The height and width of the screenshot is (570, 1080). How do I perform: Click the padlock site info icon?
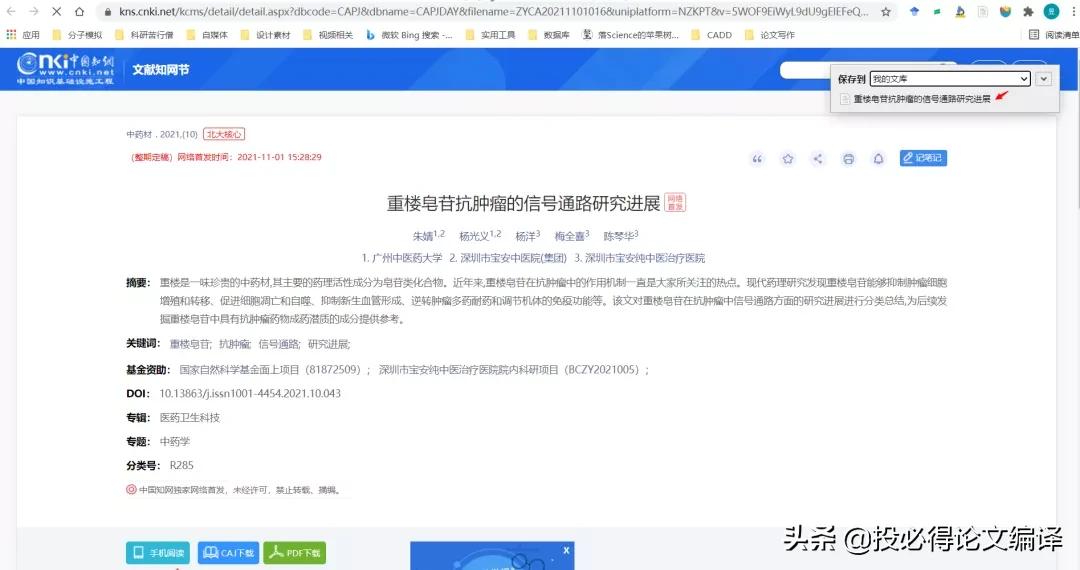[108, 12]
